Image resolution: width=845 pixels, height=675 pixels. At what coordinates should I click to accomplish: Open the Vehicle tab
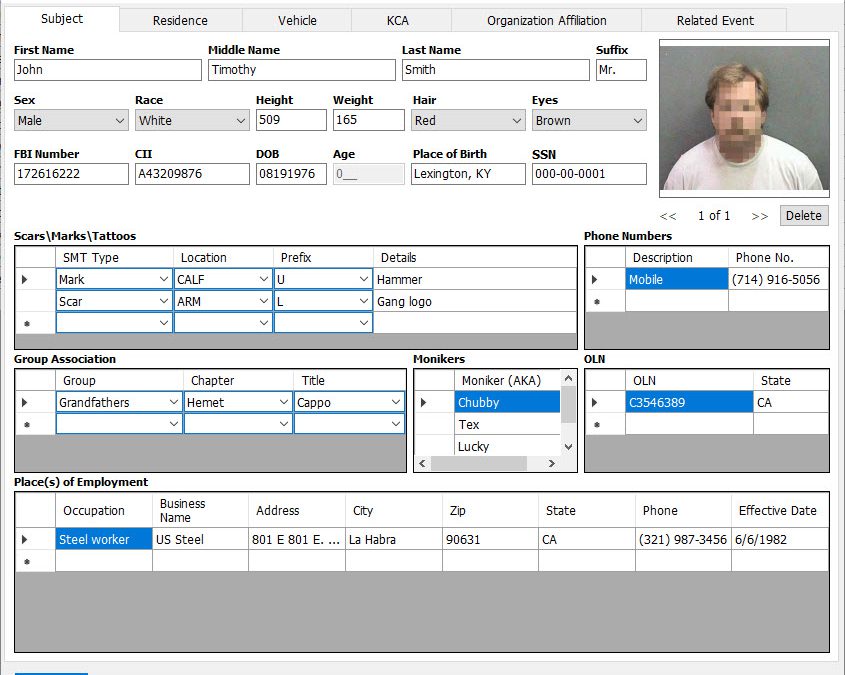pos(297,20)
